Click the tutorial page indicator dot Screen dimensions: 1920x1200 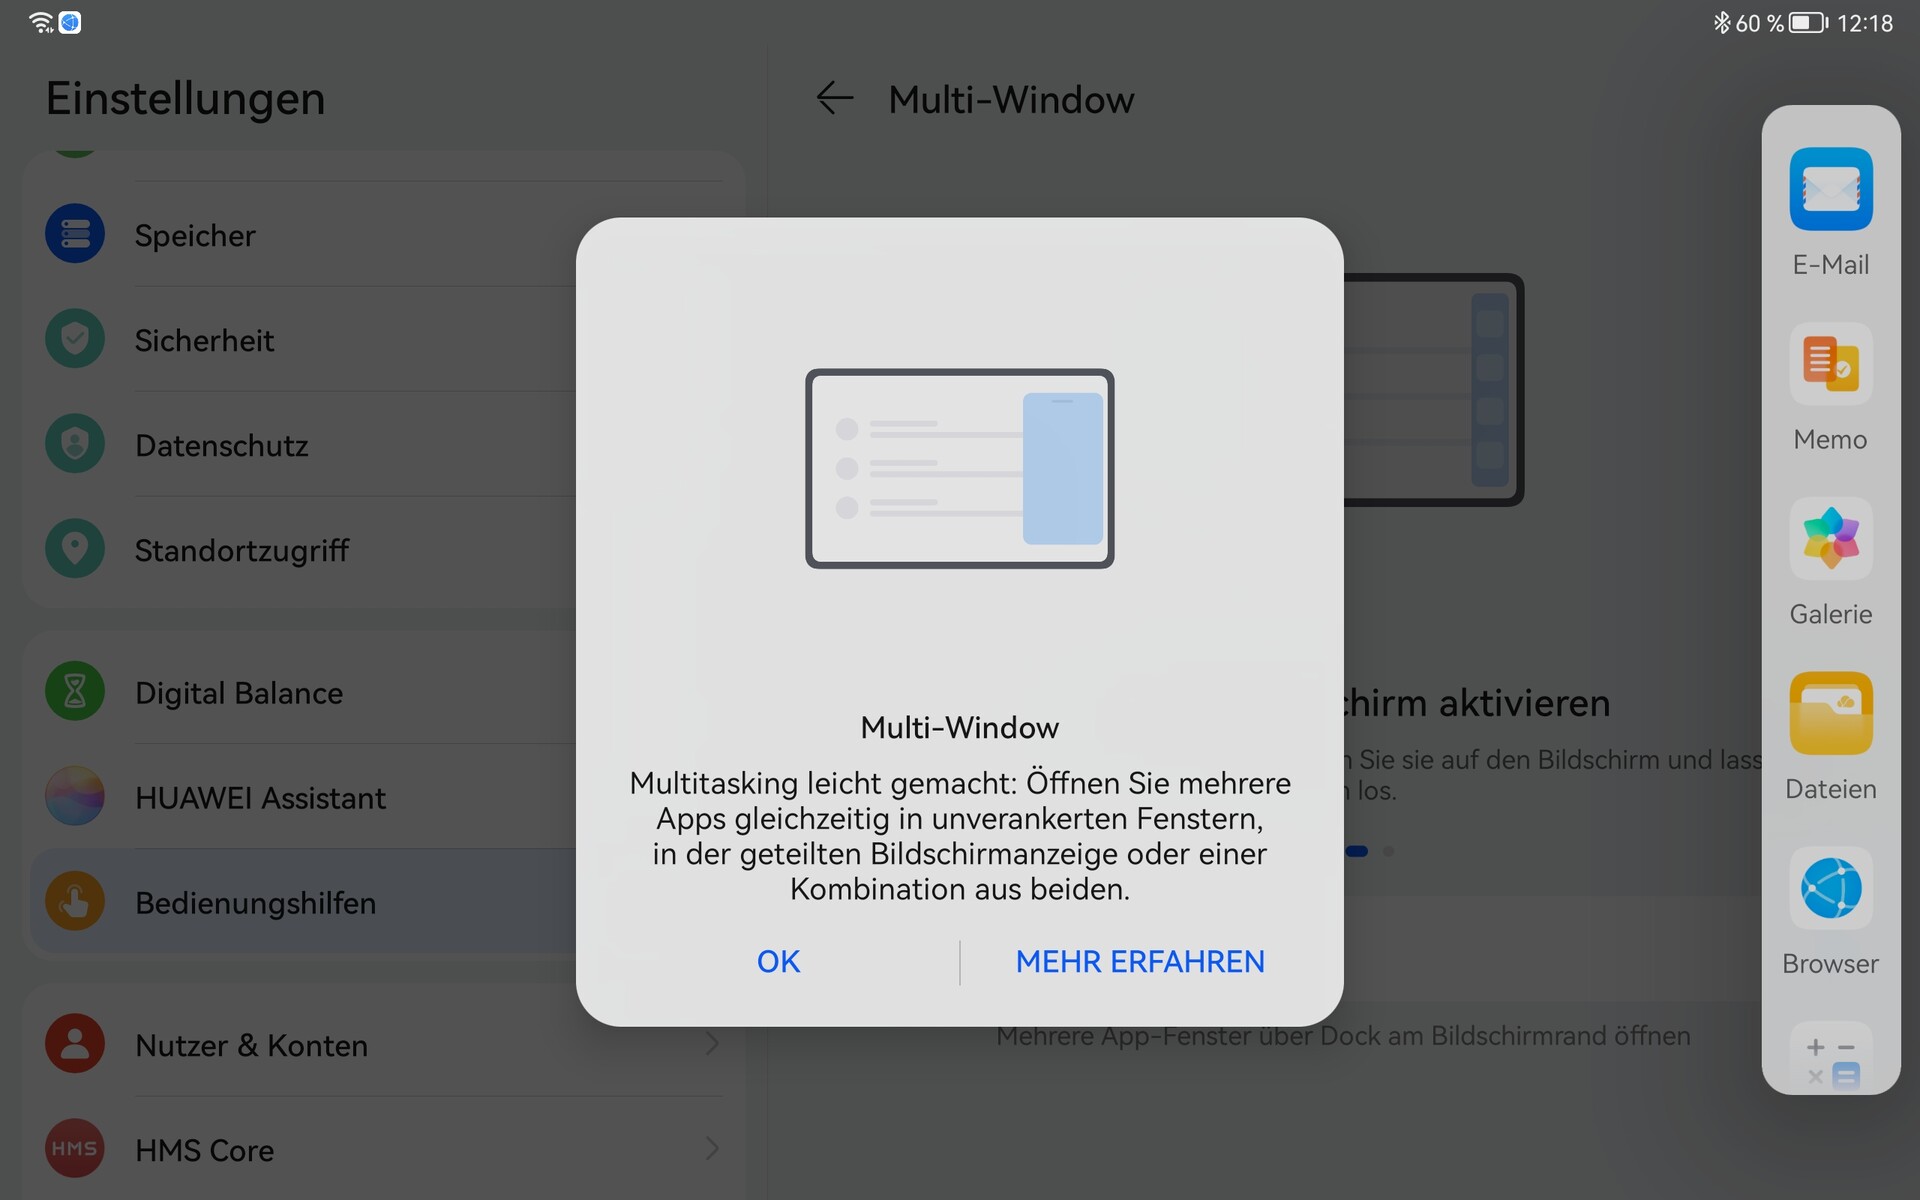point(1388,851)
